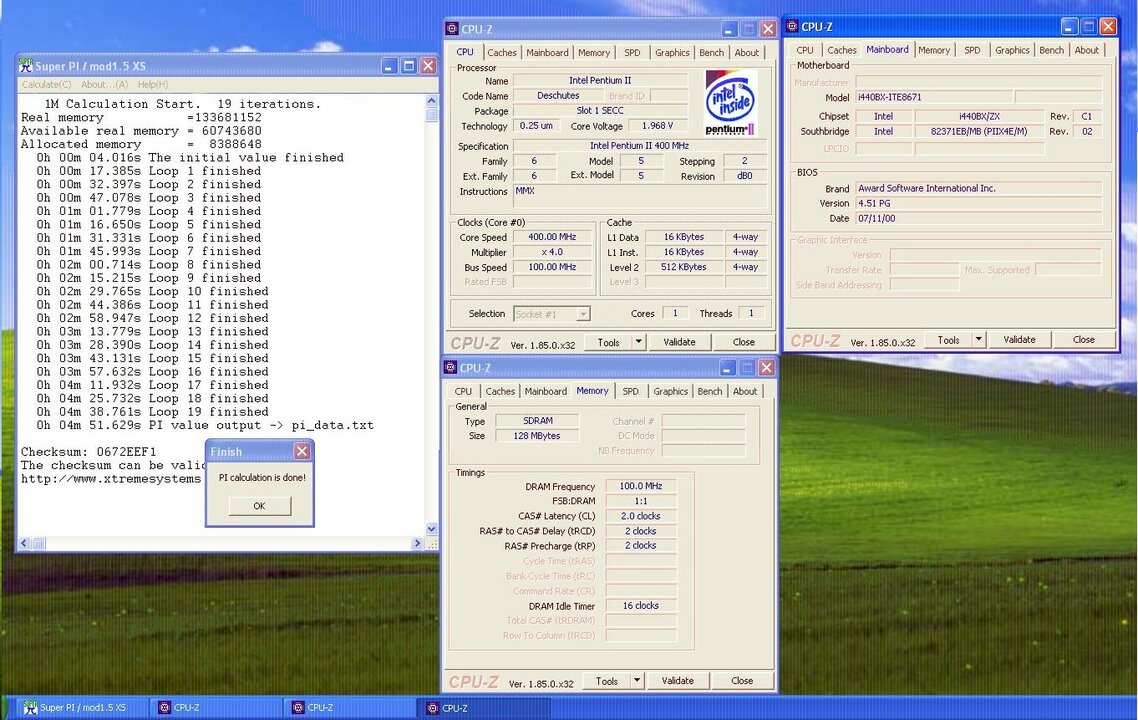Open Help menu in Super PI

pos(152,85)
